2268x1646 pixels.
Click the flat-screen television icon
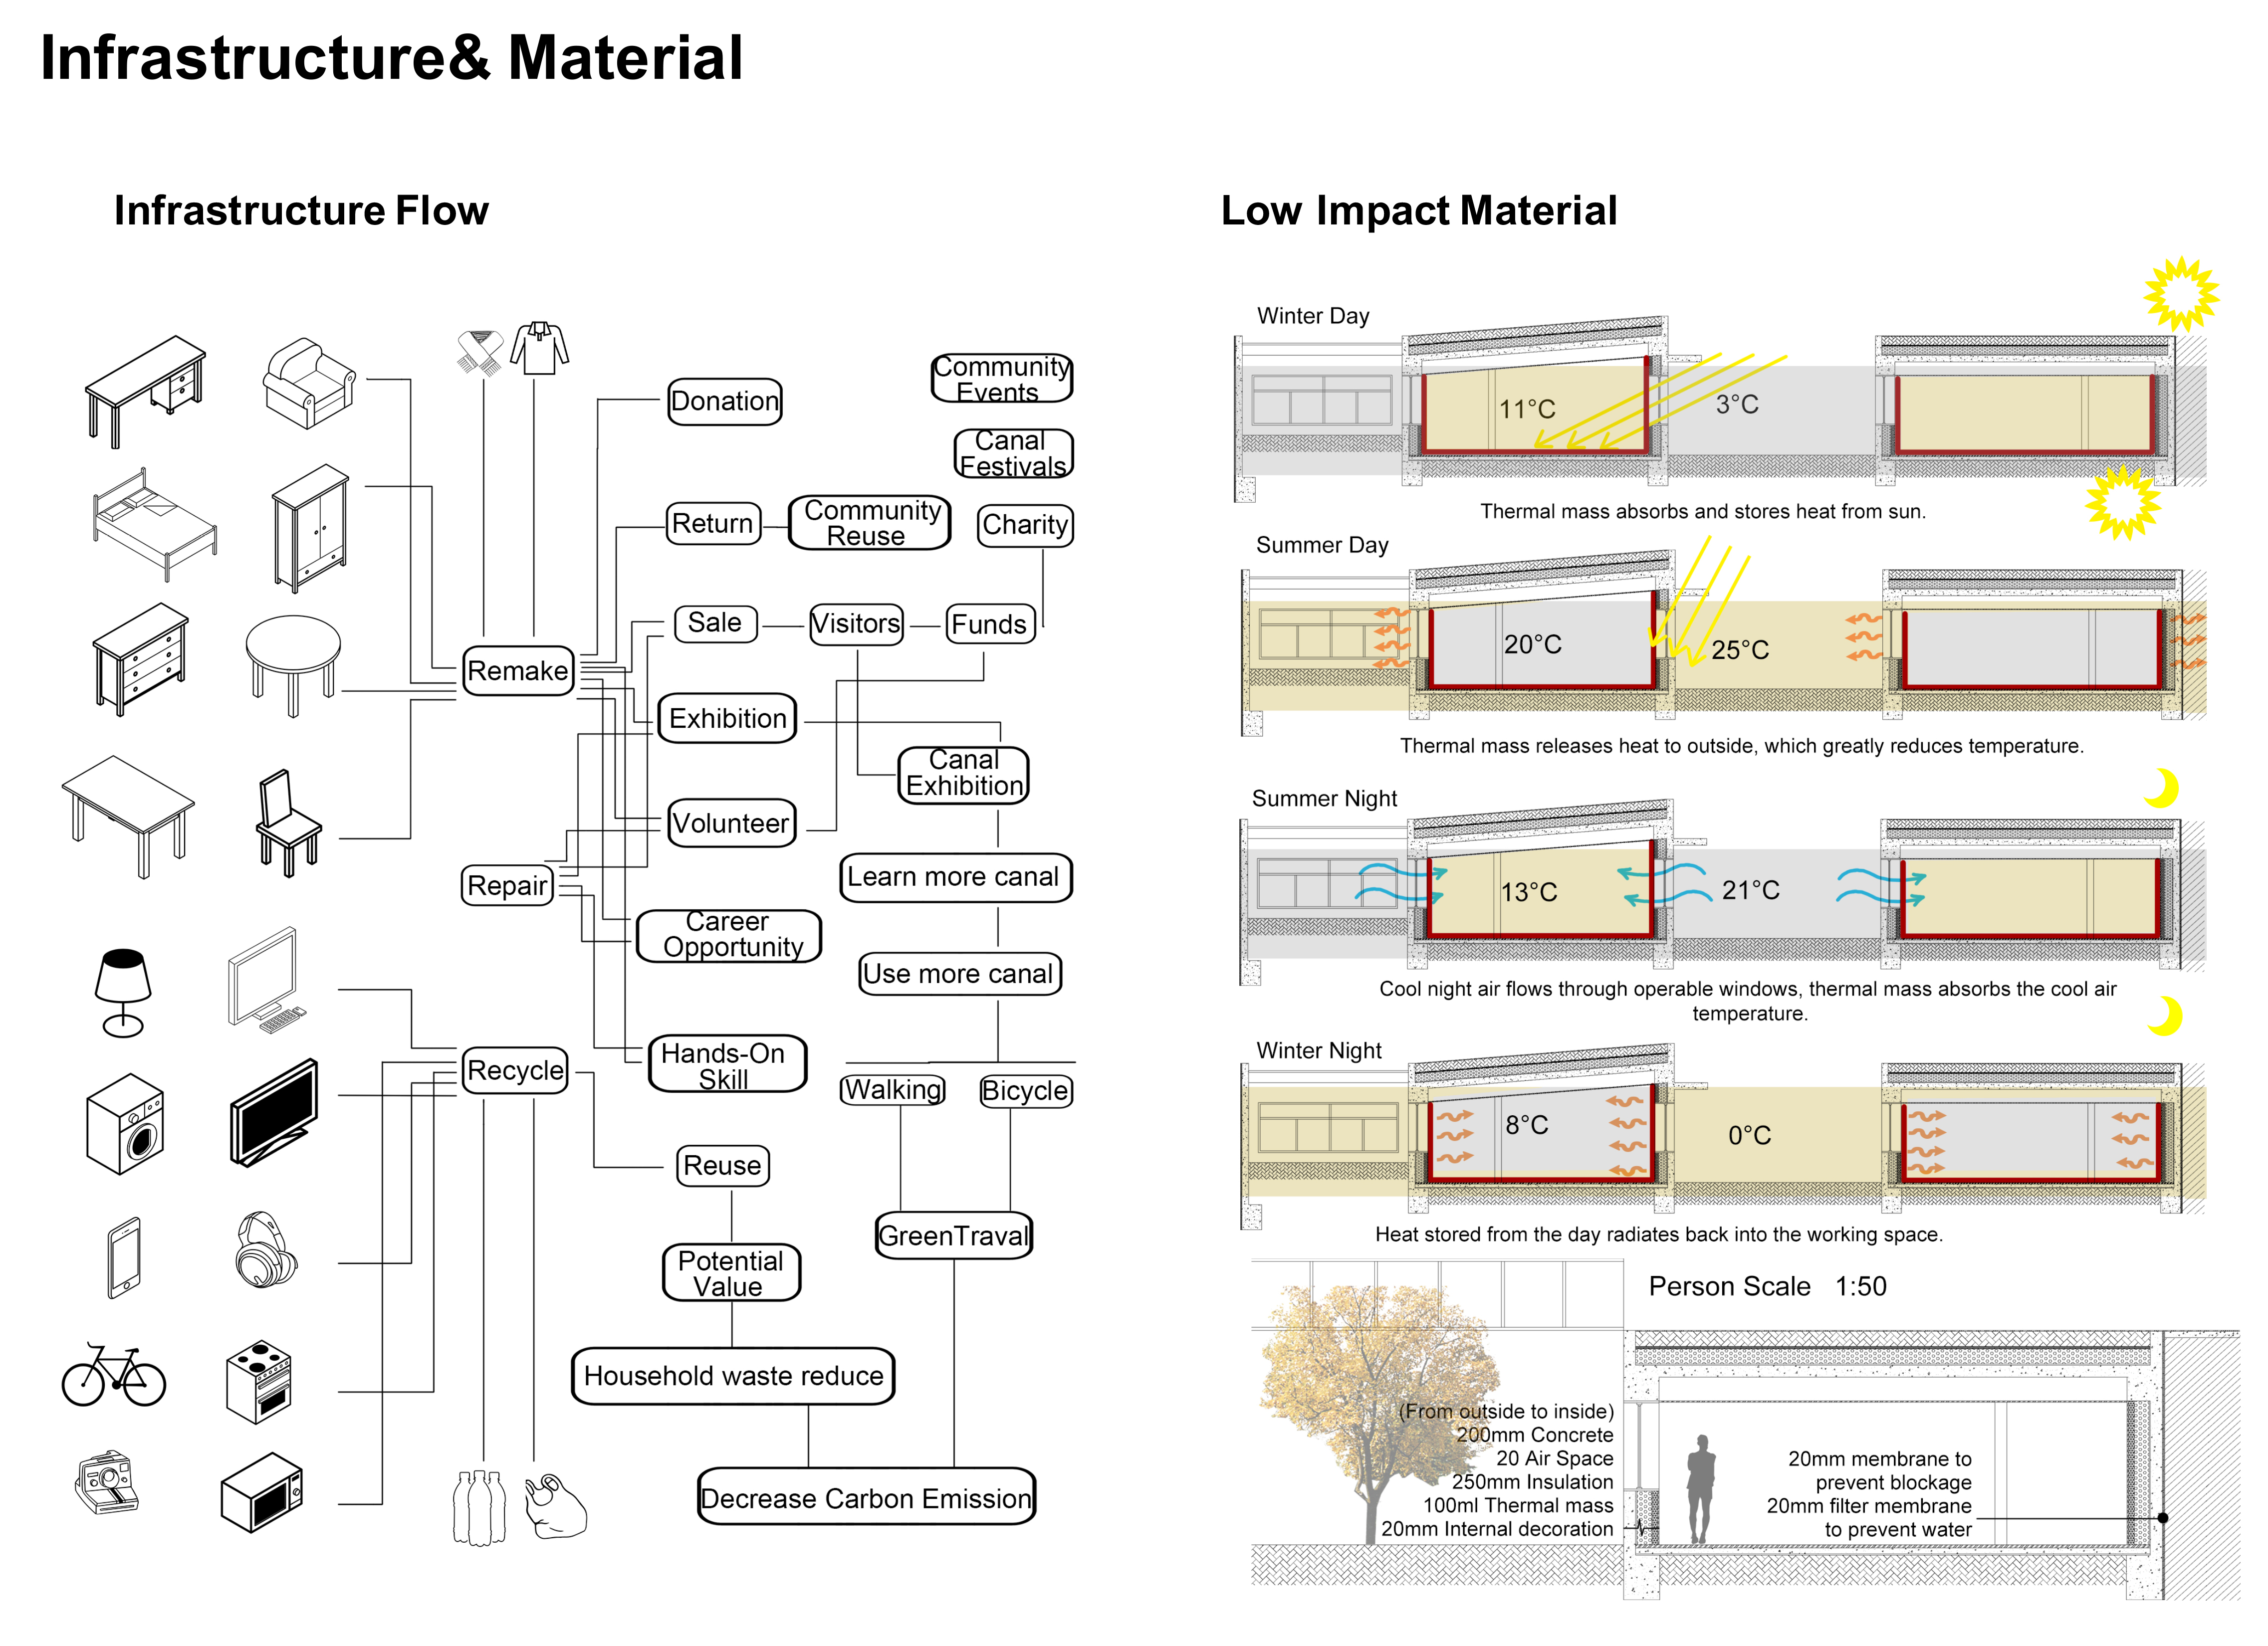coord(274,1112)
